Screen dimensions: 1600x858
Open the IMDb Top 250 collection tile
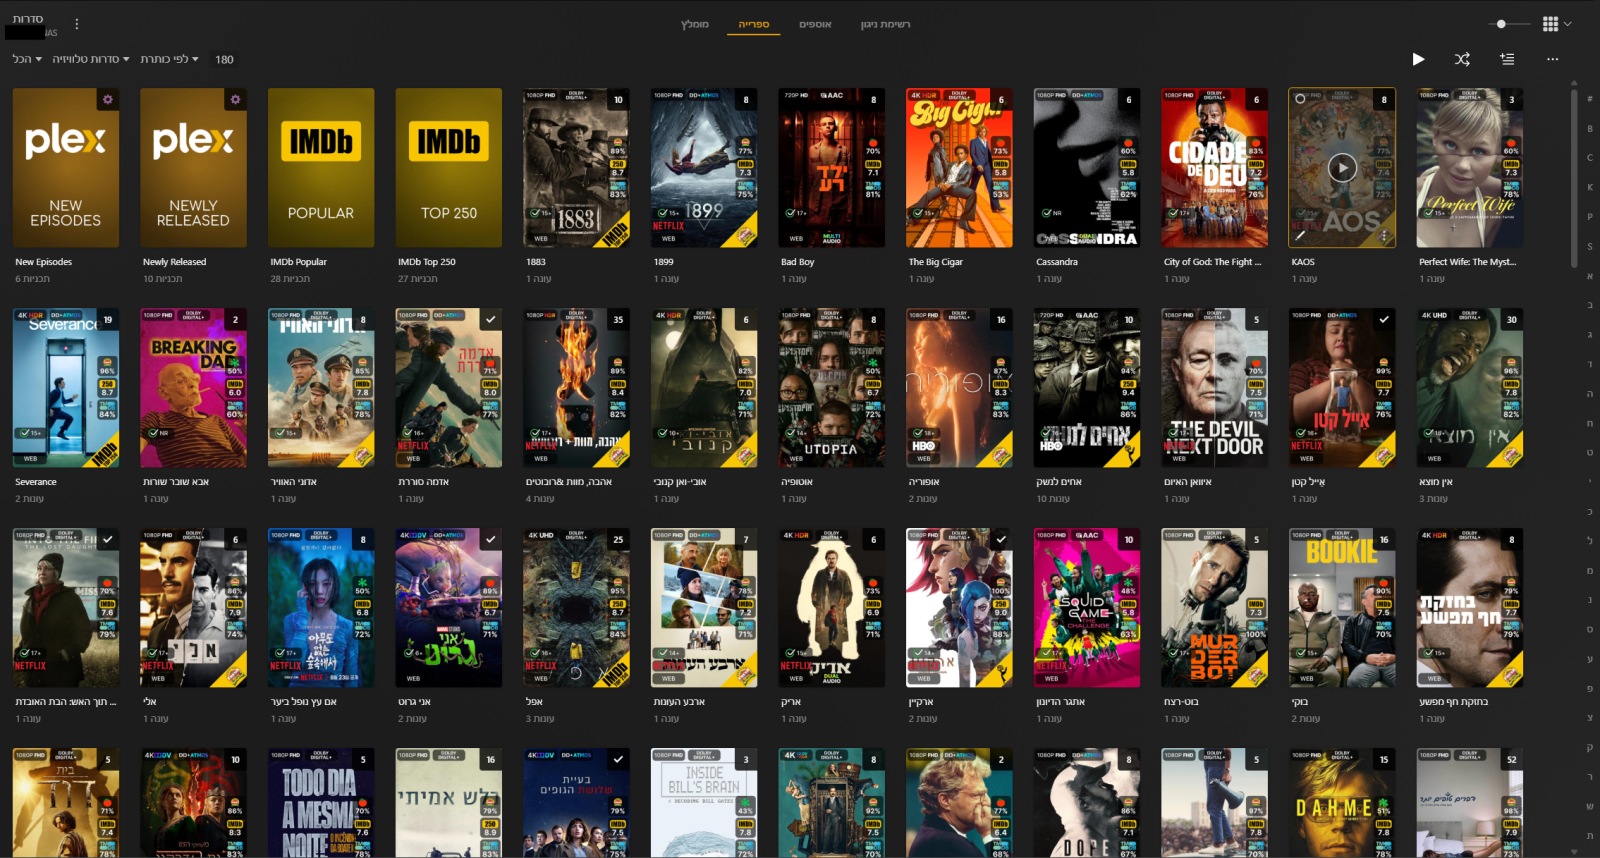(449, 167)
